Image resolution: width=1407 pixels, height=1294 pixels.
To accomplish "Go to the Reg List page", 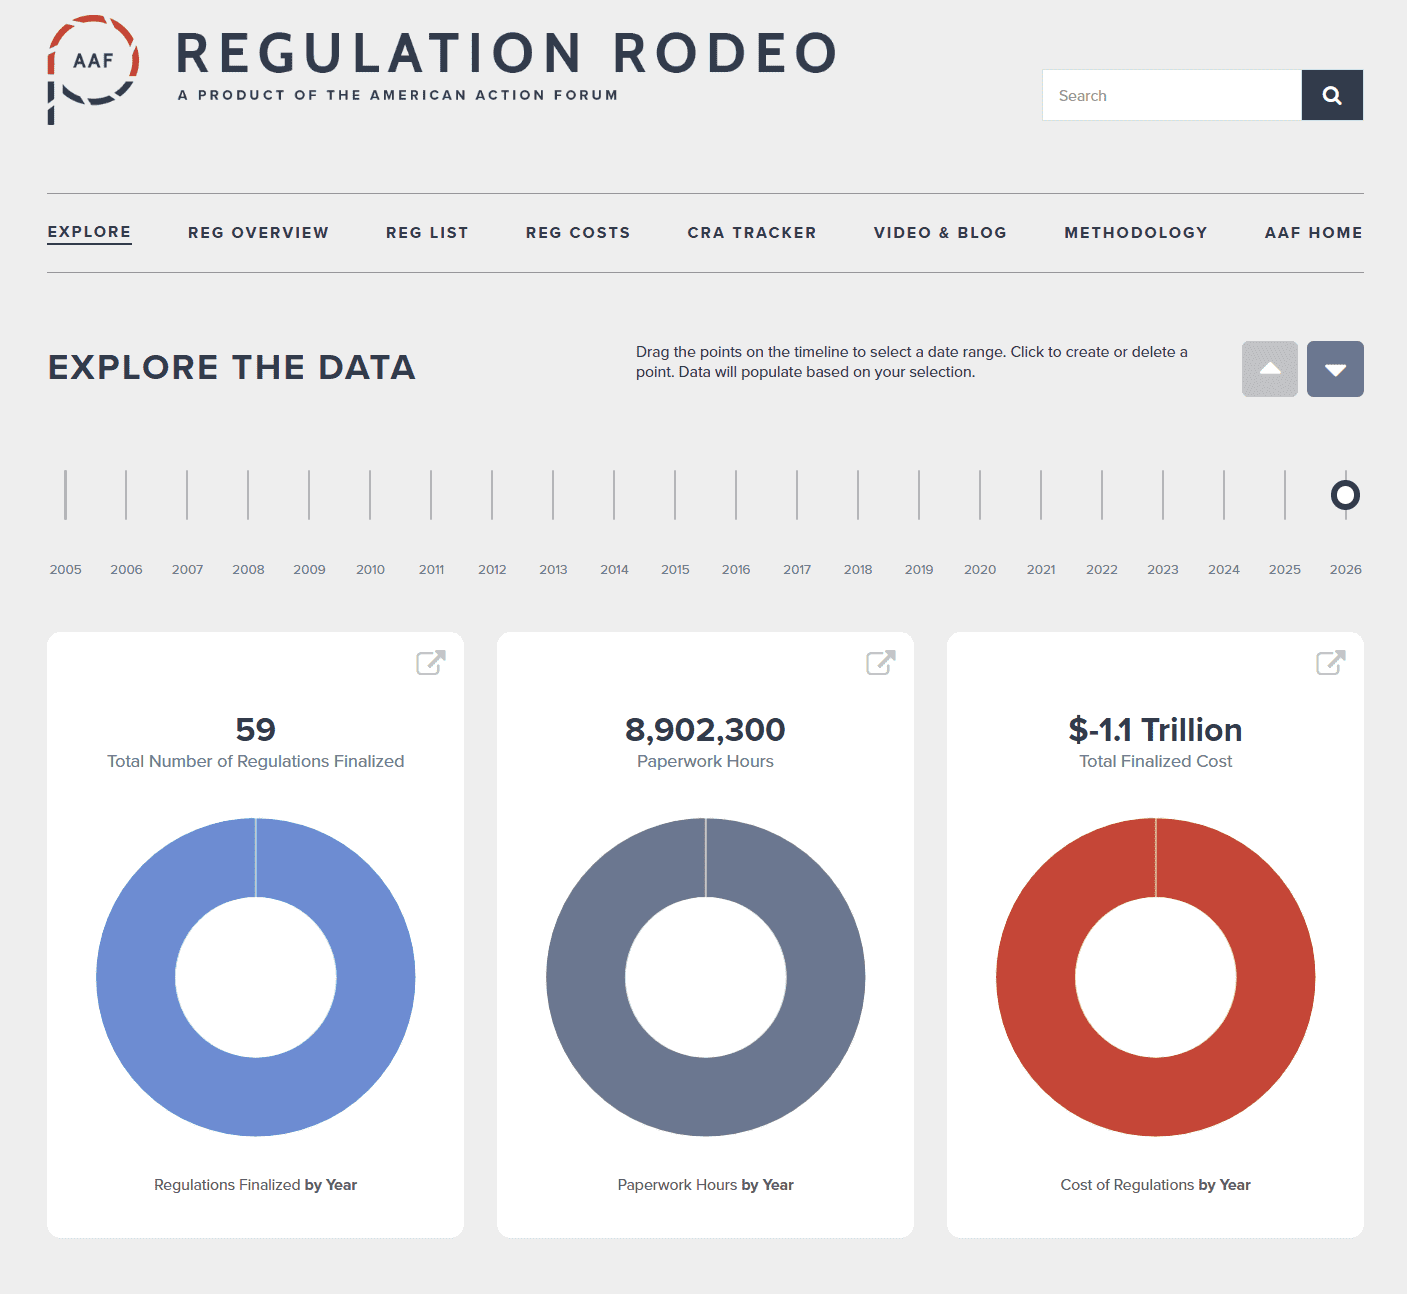I will coord(427,232).
